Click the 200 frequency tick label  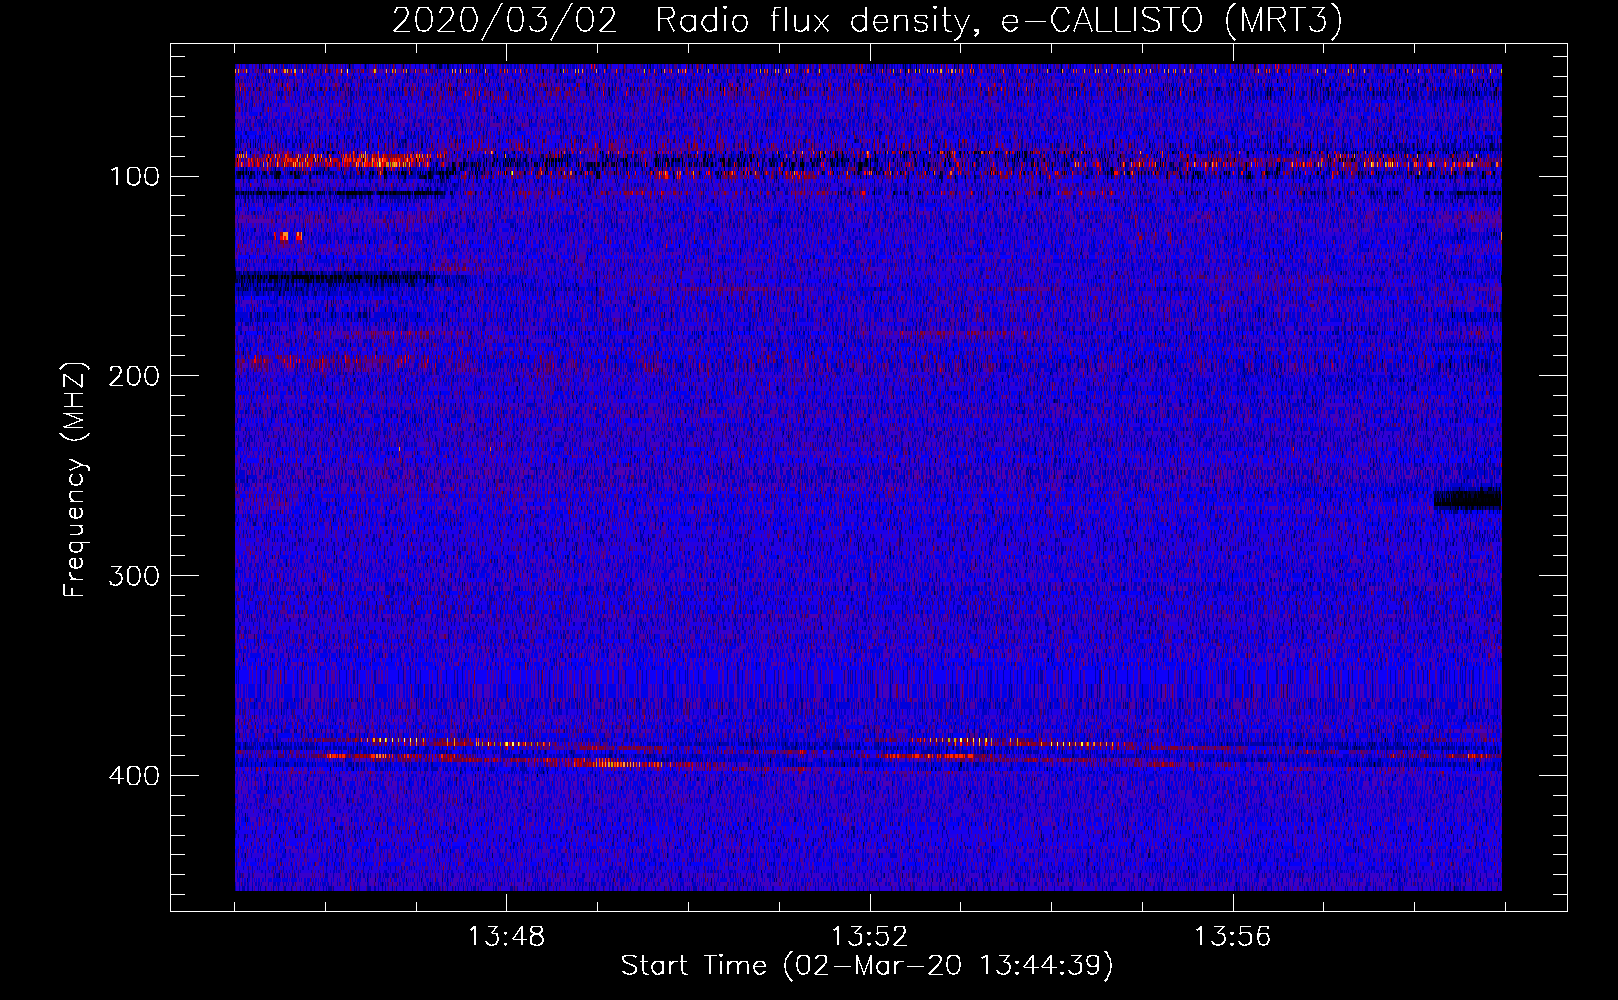pos(134,376)
